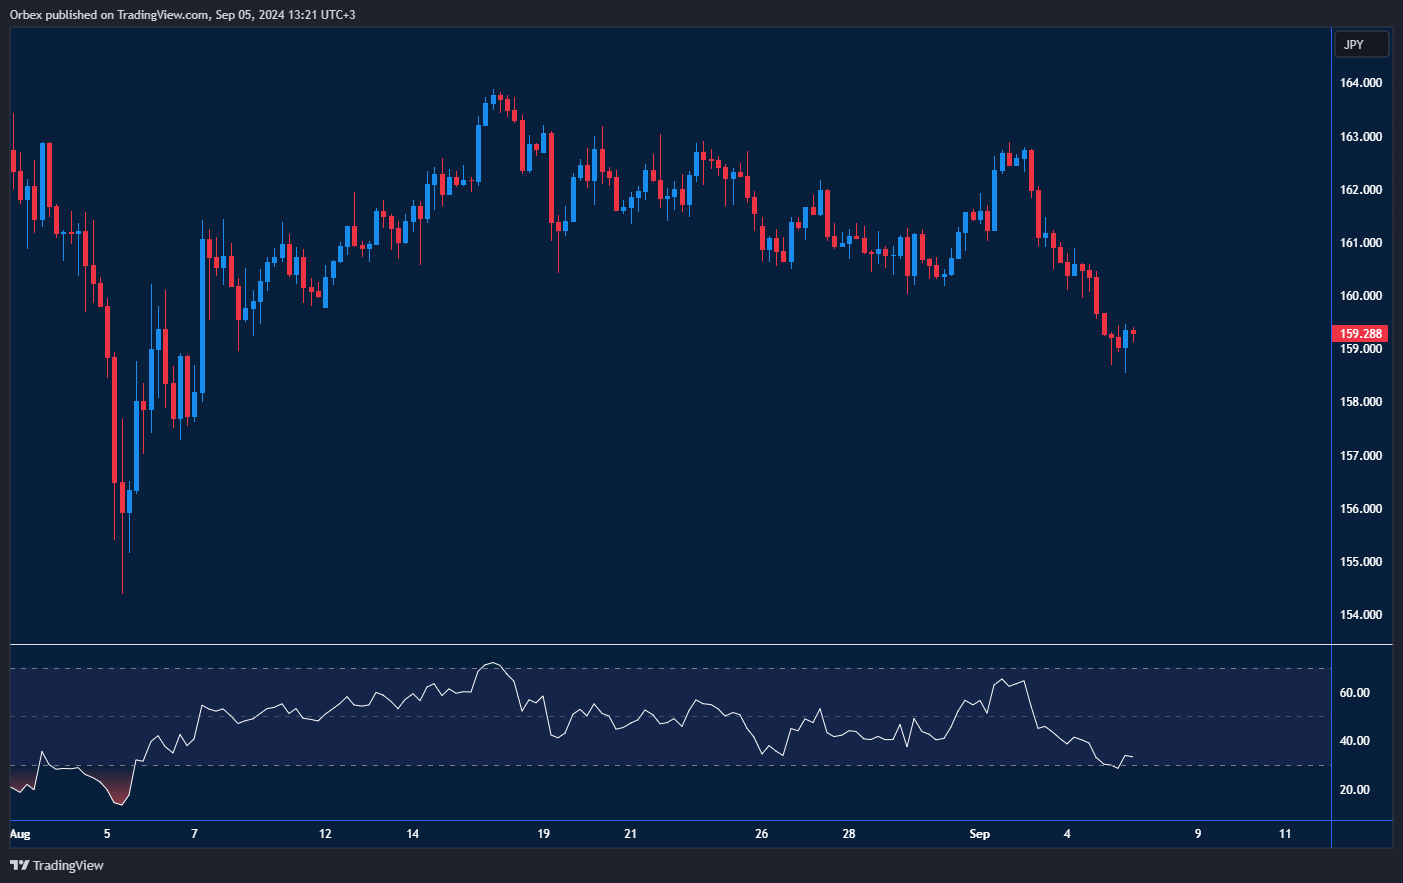Click date 26 on the time axis
Image resolution: width=1403 pixels, height=883 pixels.
(761, 834)
